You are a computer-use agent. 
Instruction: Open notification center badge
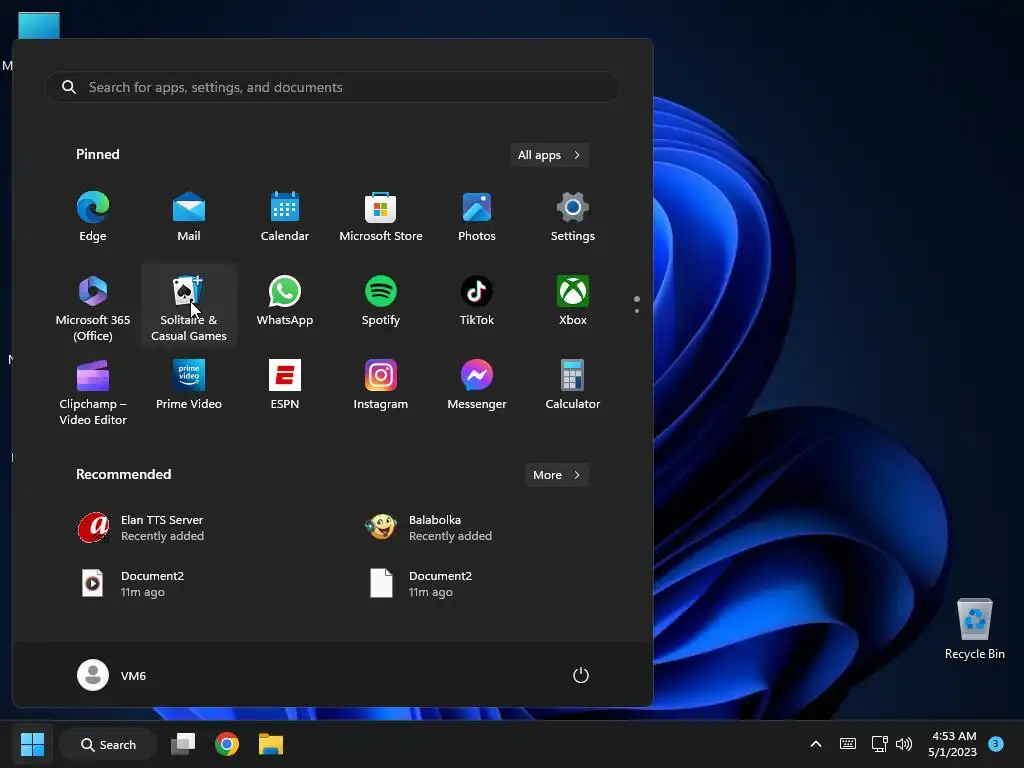996,744
